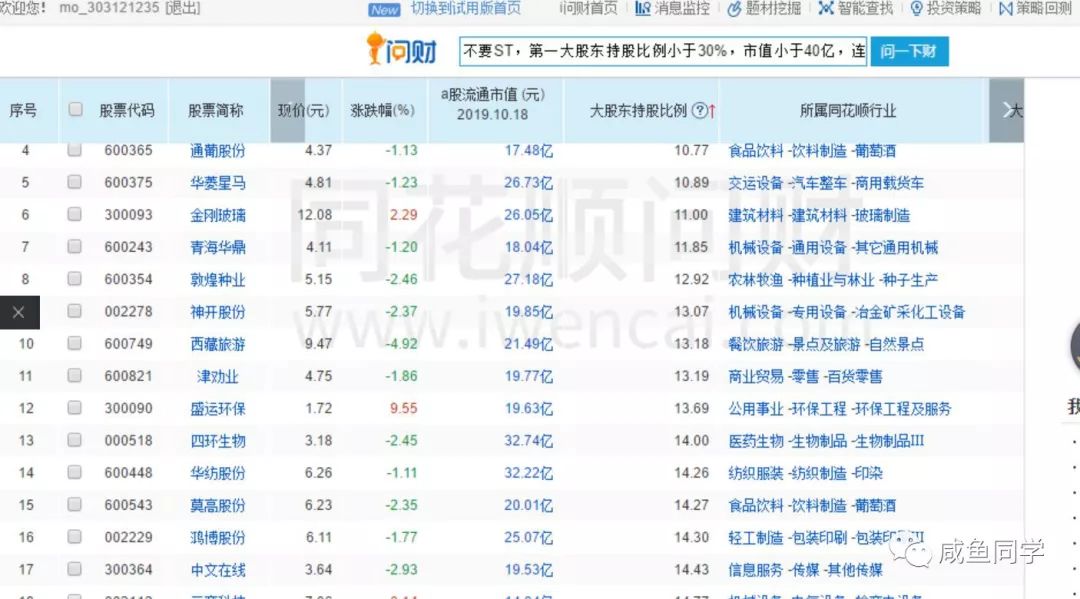
Task: Open stock link 鸿博股份
Action: pos(218,537)
